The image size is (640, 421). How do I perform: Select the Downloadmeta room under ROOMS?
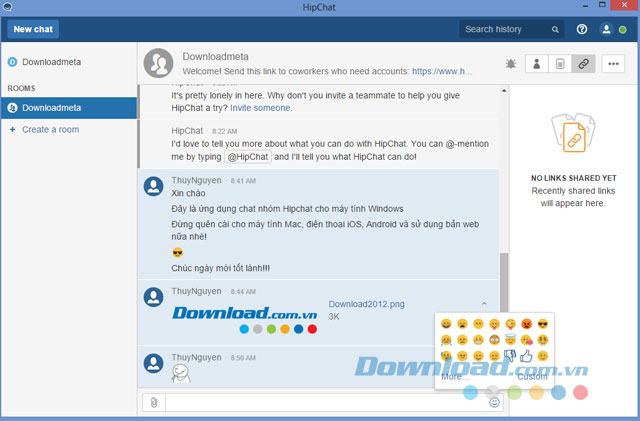point(69,108)
